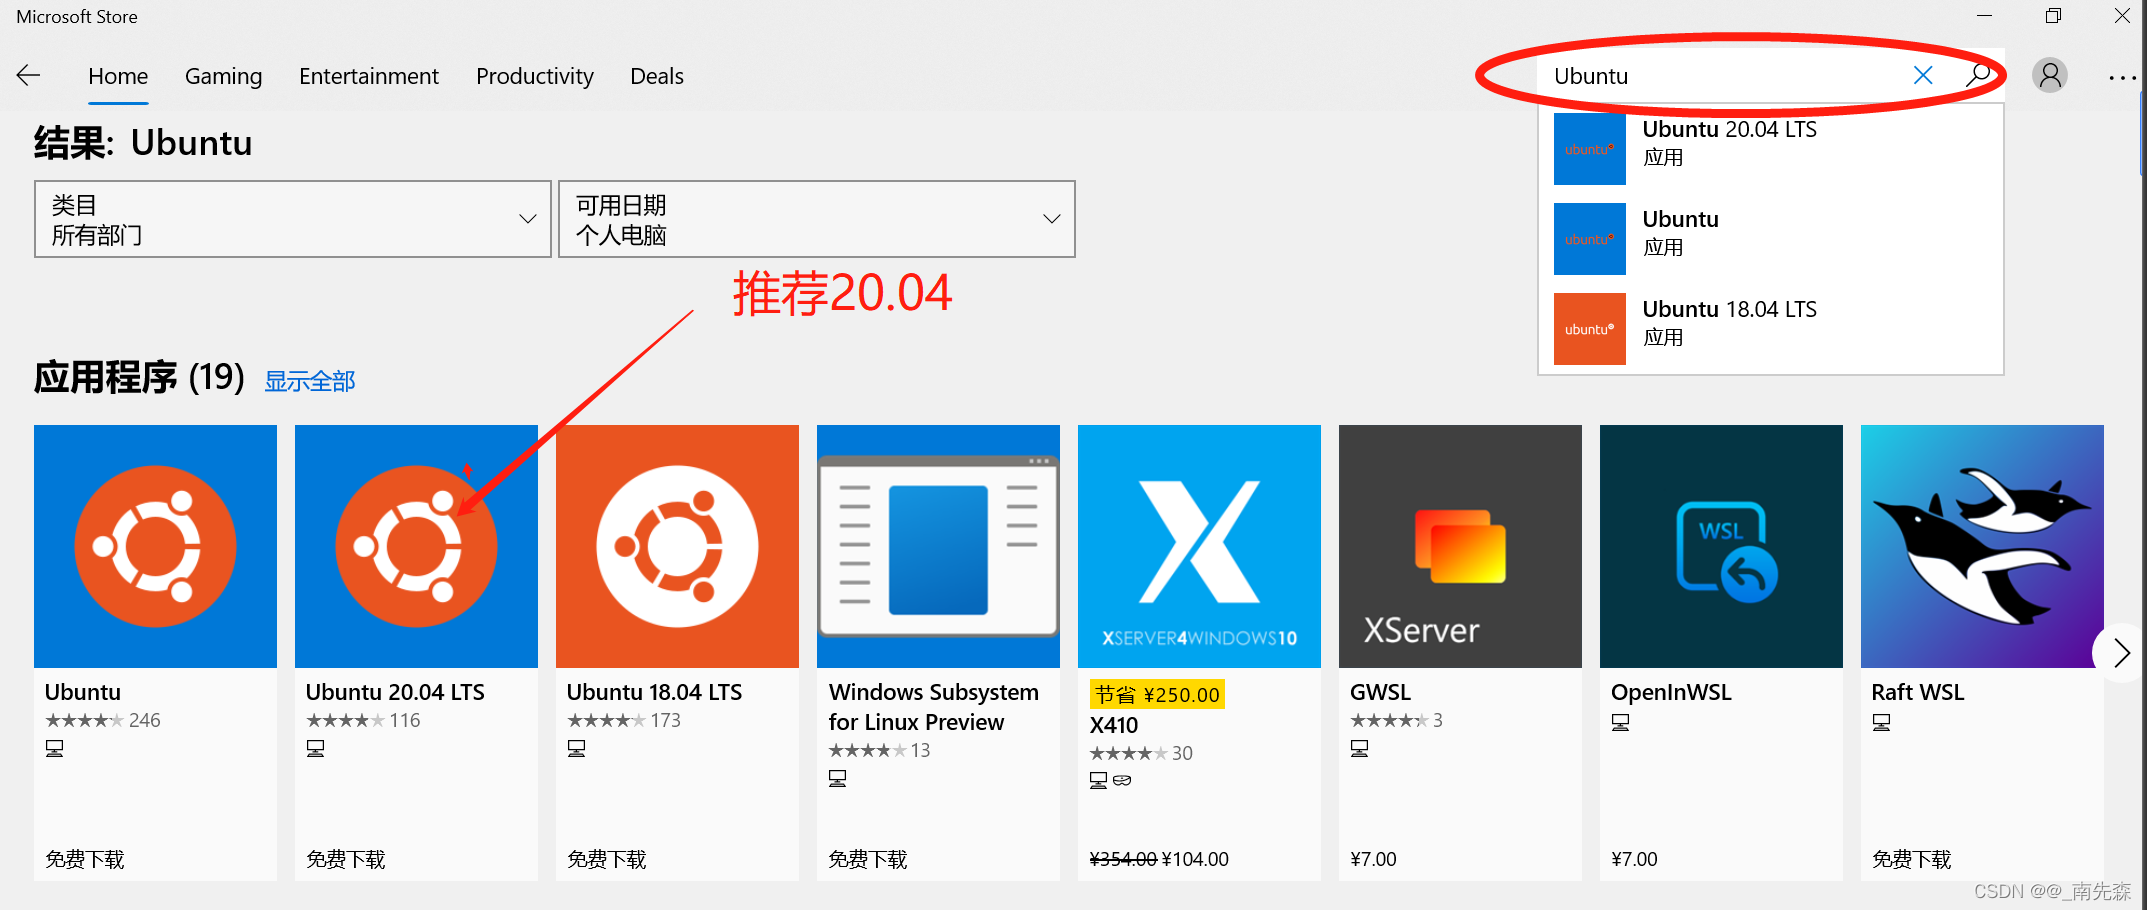Click 免费下载 under Raft WSL
The width and height of the screenshot is (2147, 910).
point(1912,859)
